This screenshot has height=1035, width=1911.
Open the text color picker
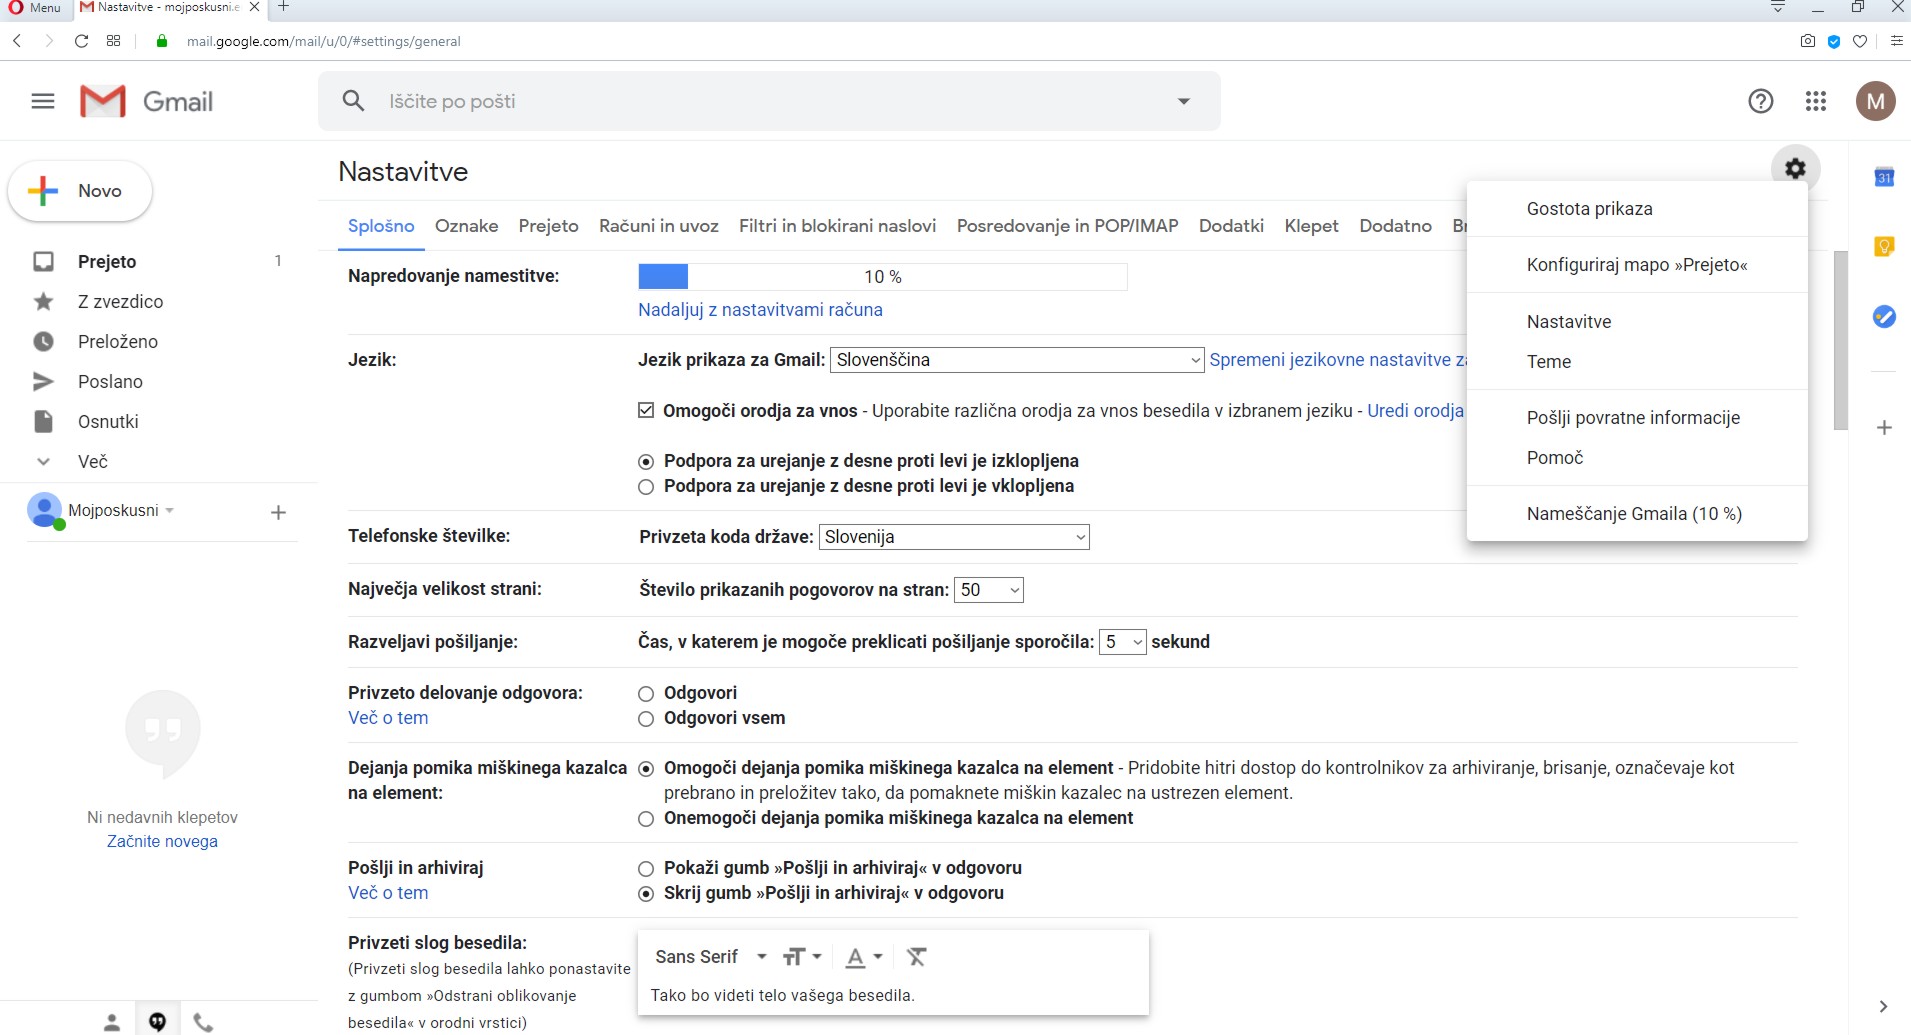(x=863, y=957)
